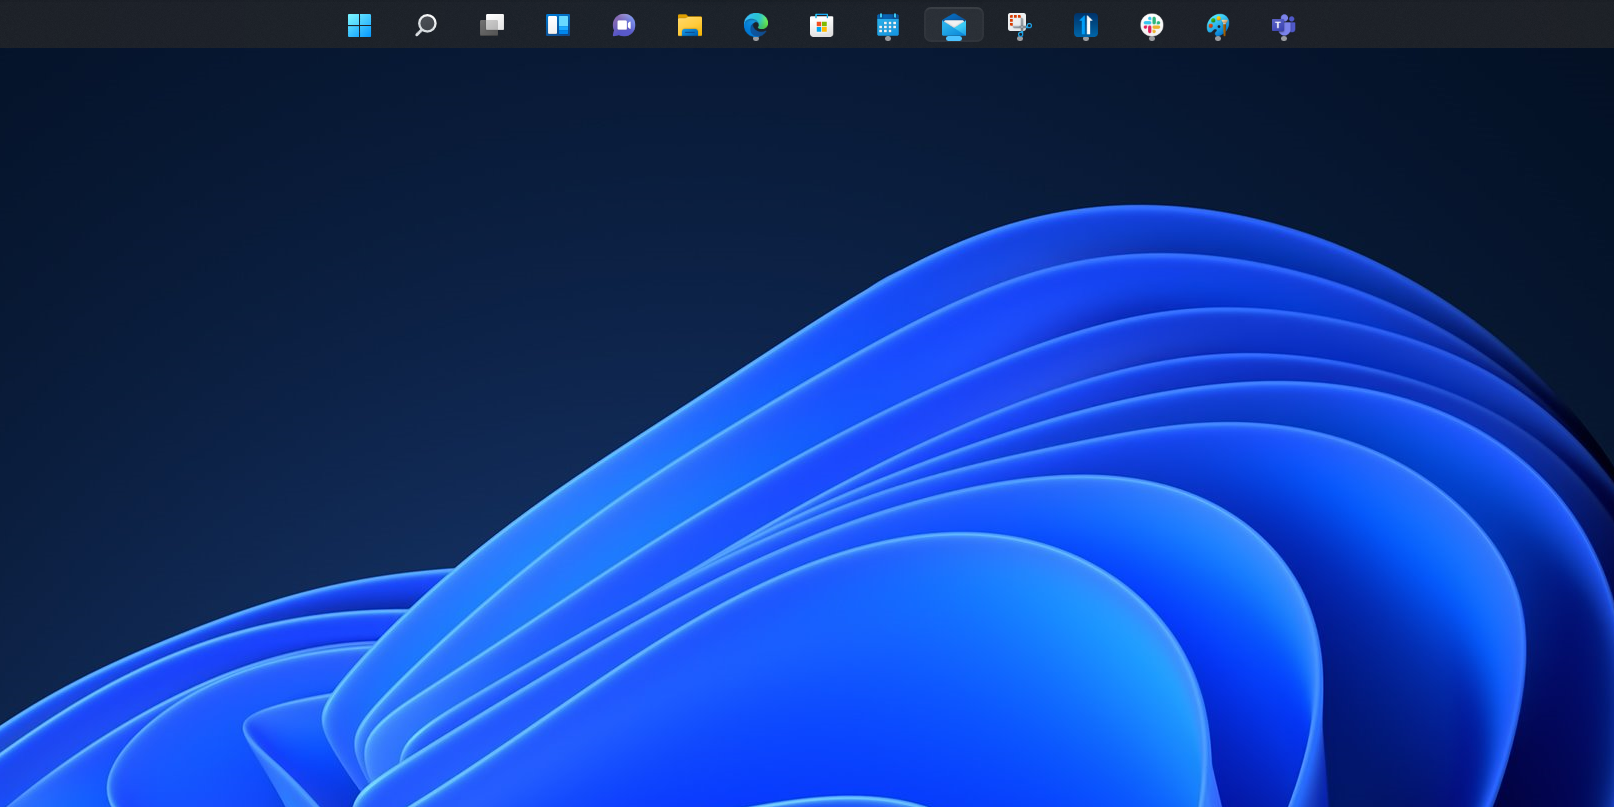
Task: Open File Explorer from the taskbar
Action: pyautogui.click(x=689, y=25)
